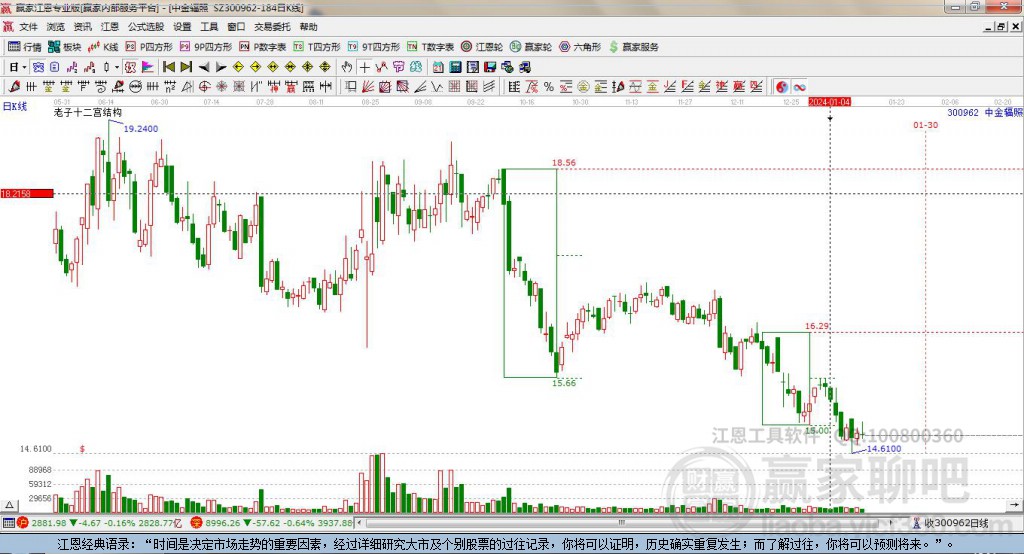
Task: Open the 文件 menu
Action: coord(28,27)
